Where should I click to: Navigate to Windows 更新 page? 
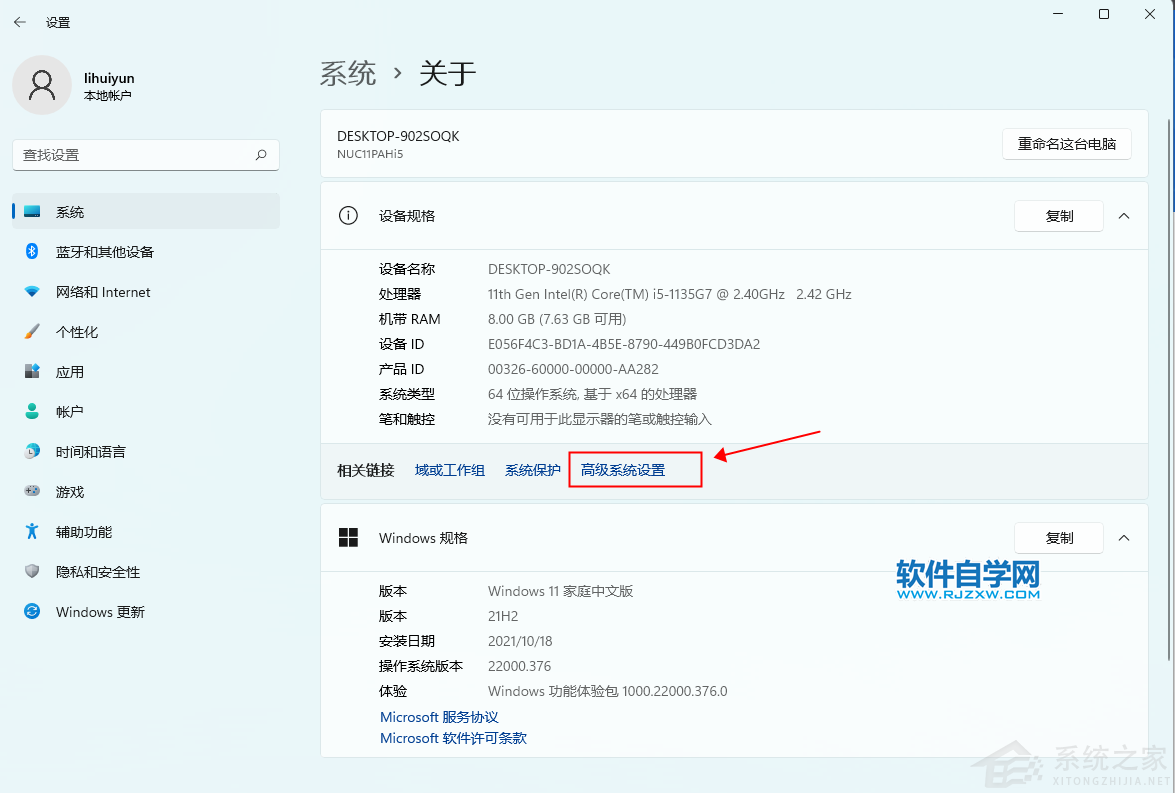click(146, 612)
